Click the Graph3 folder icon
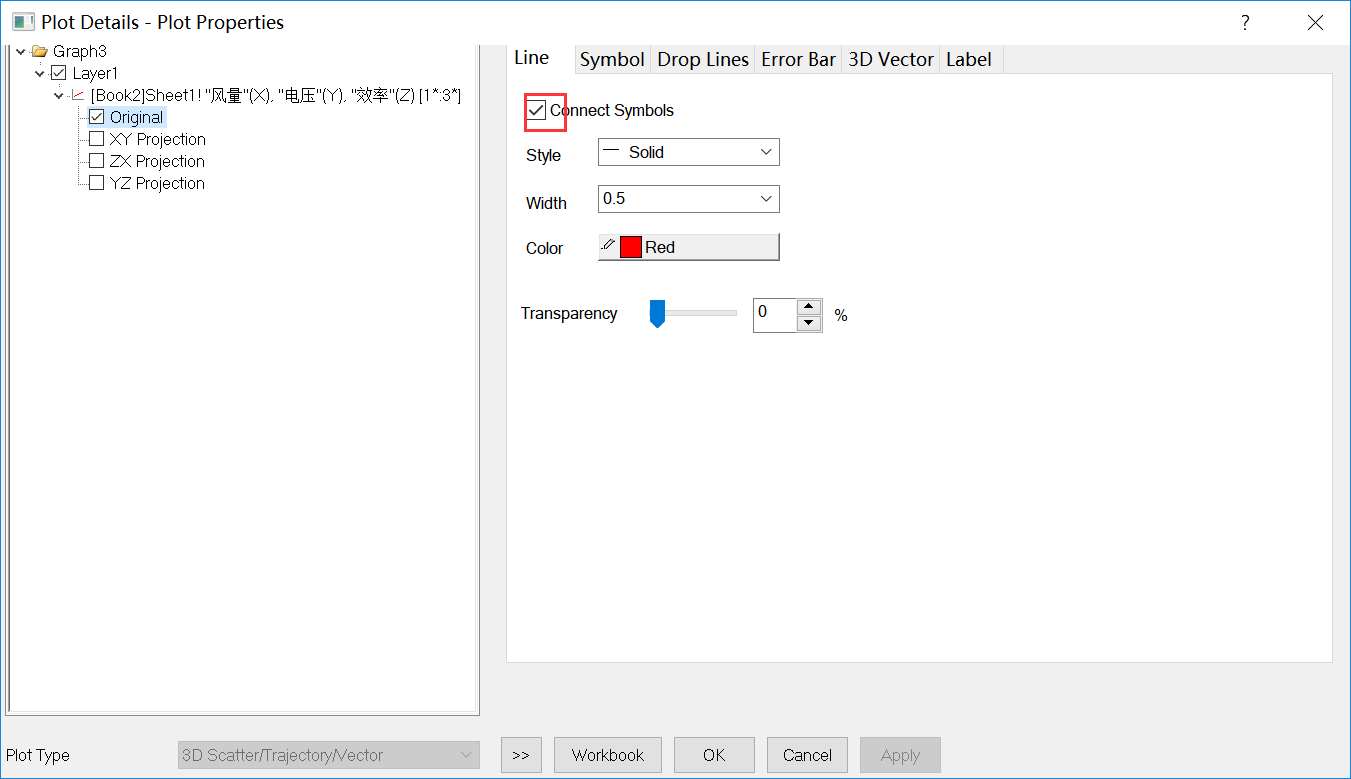The width and height of the screenshot is (1351, 779). pos(38,51)
